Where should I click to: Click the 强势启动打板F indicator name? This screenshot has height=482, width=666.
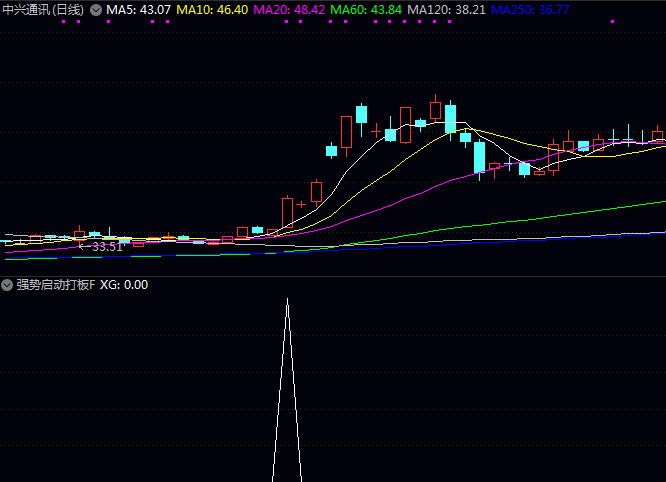(56, 285)
